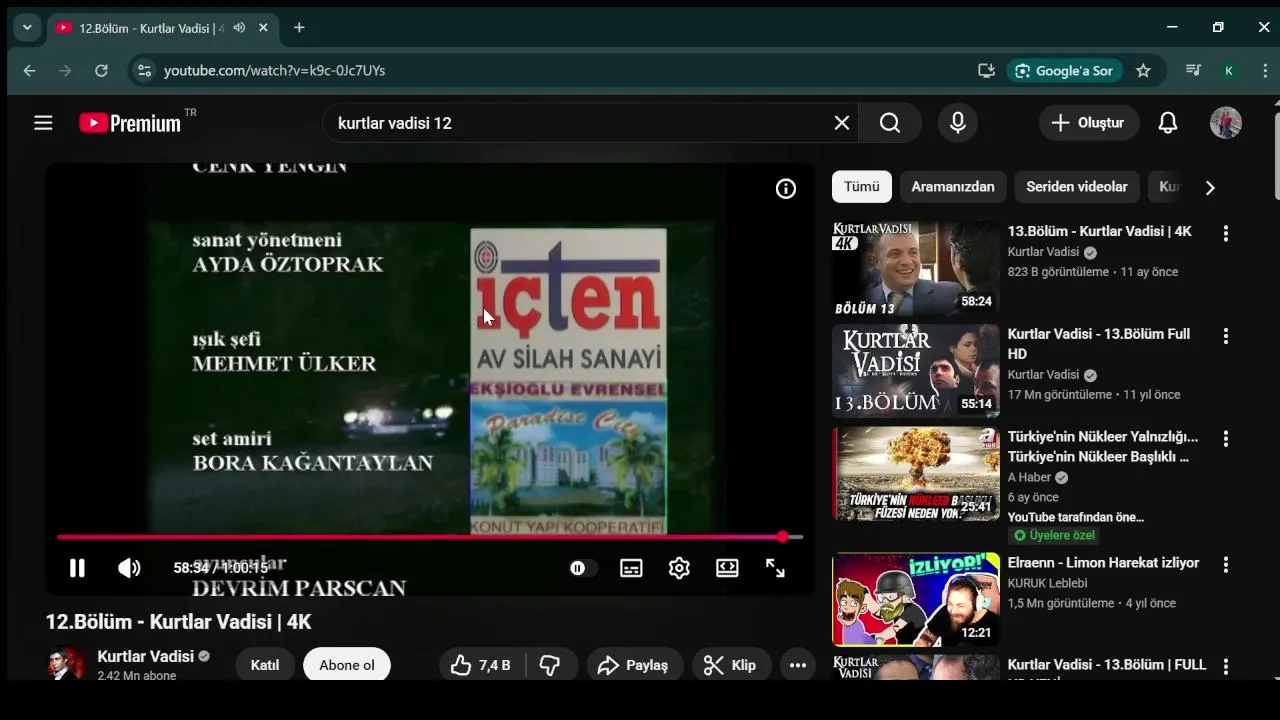Open options for Elraenn Limon Harekat video

pyautogui.click(x=1226, y=565)
